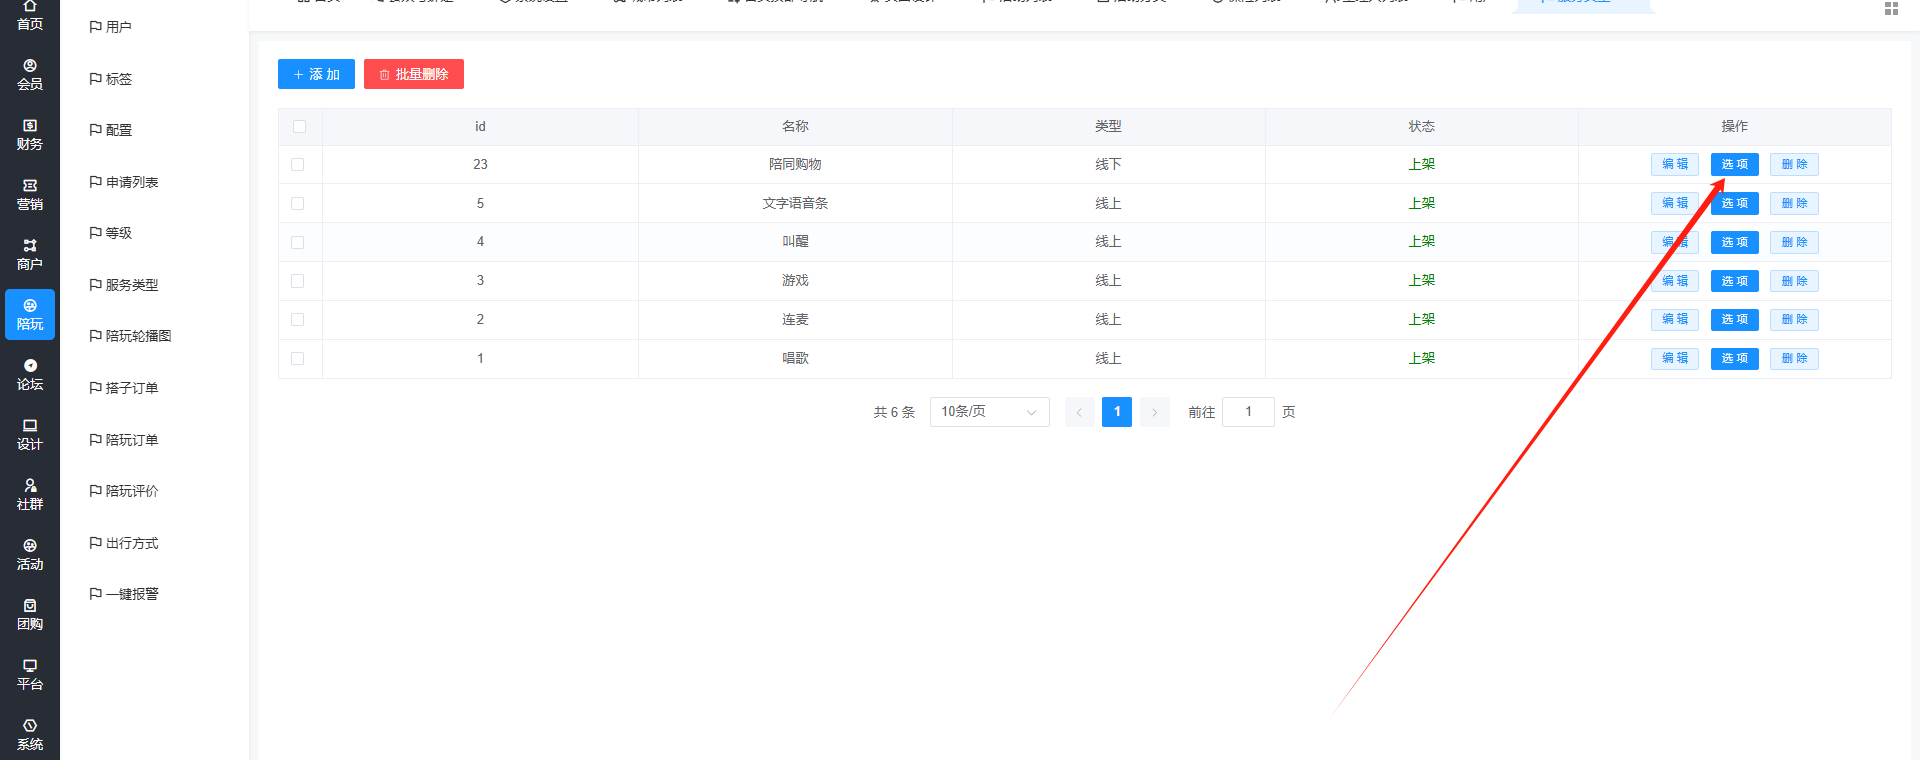Open the 系统 system sidebar icon
Screen dimensions: 1920x760
[30, 734]
